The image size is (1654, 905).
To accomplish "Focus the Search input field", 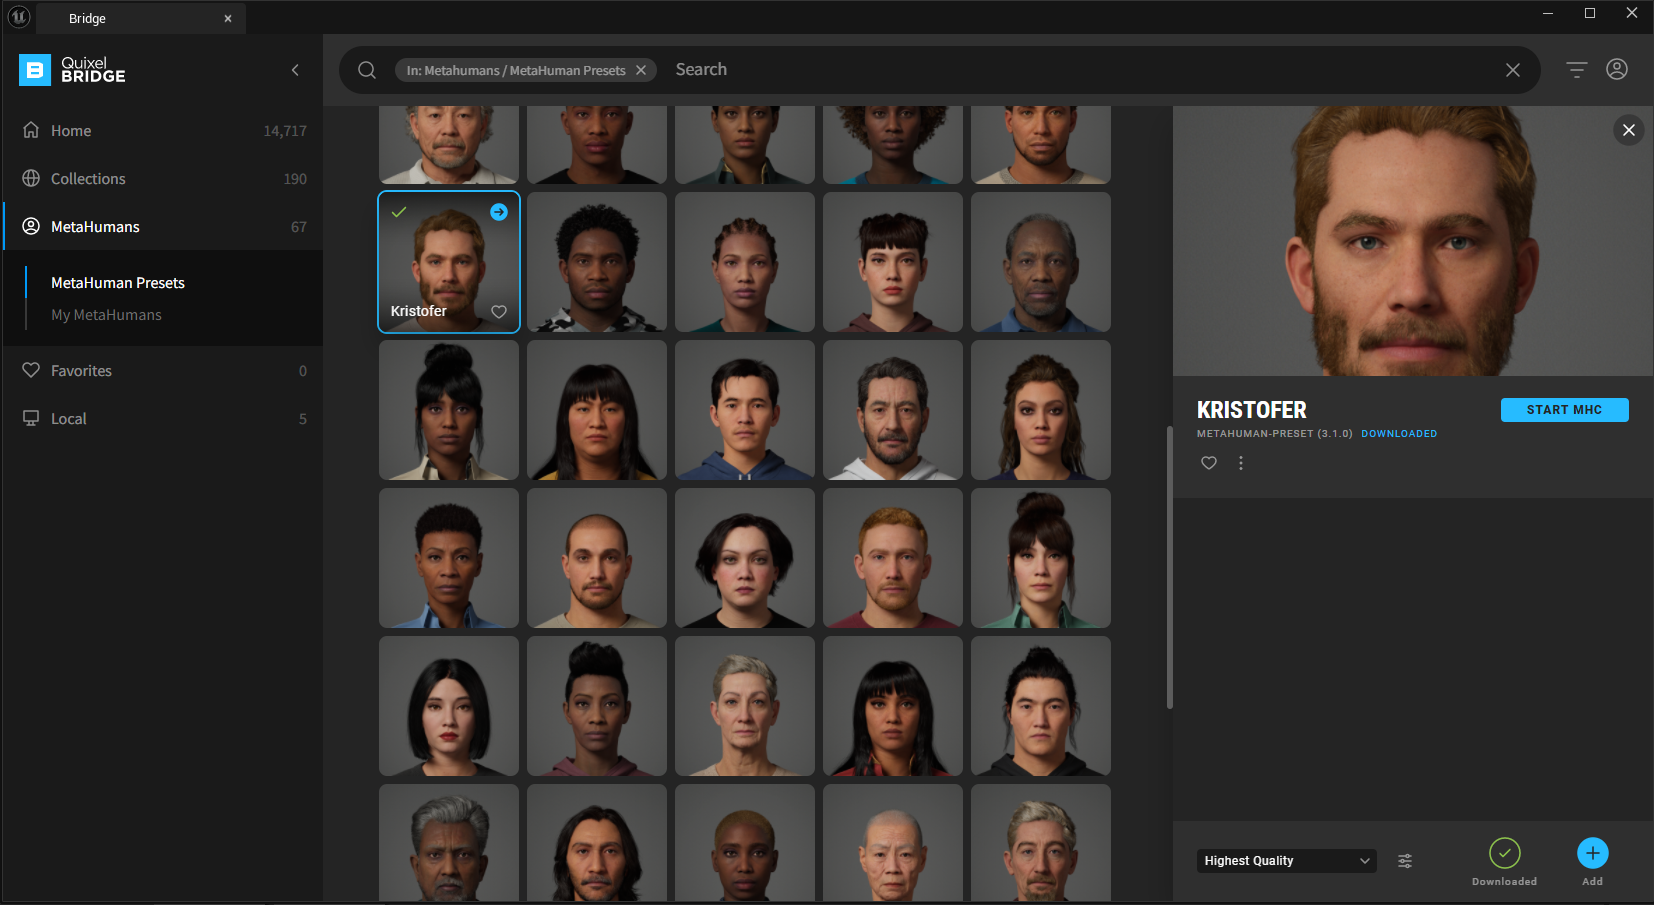I will pos(1080,70).
